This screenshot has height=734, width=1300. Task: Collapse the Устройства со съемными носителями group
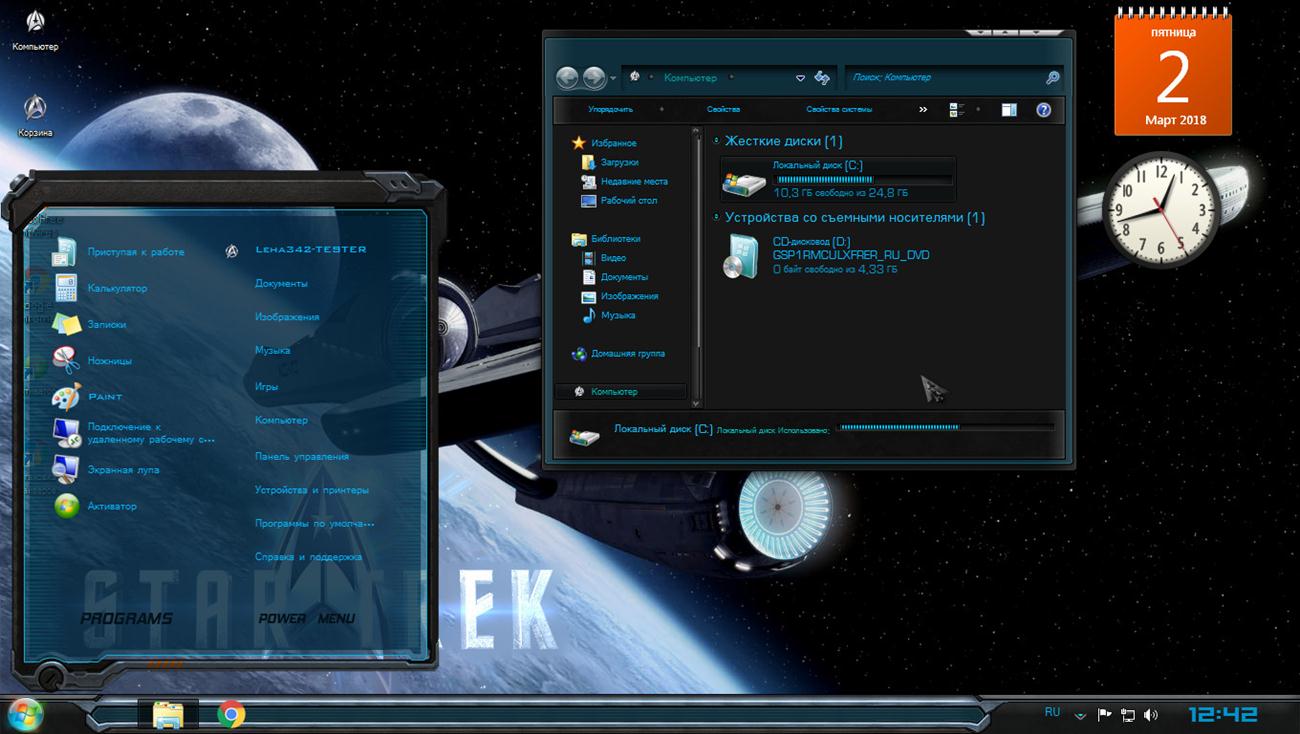point(716,217)
